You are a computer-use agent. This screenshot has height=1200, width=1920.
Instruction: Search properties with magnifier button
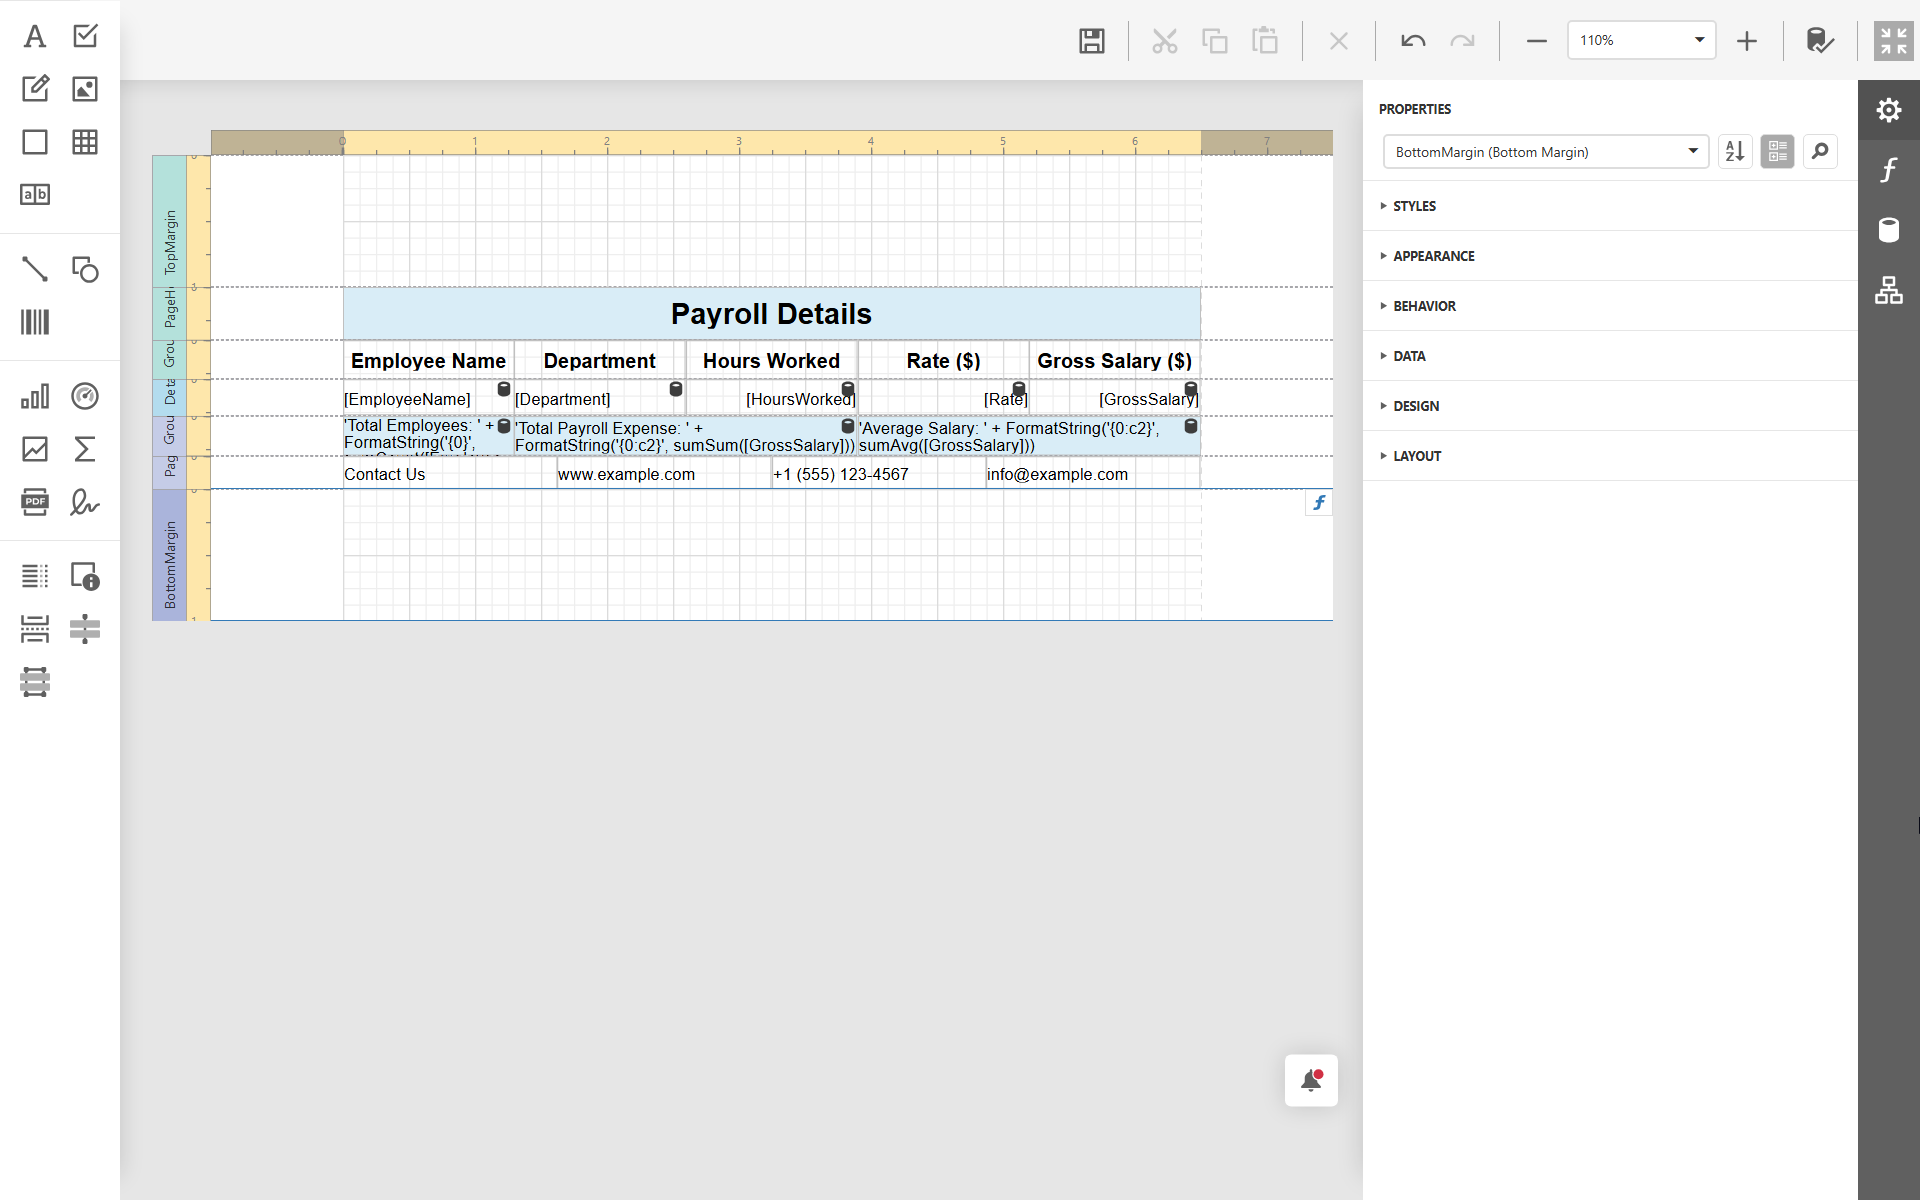pos(1820,152)
